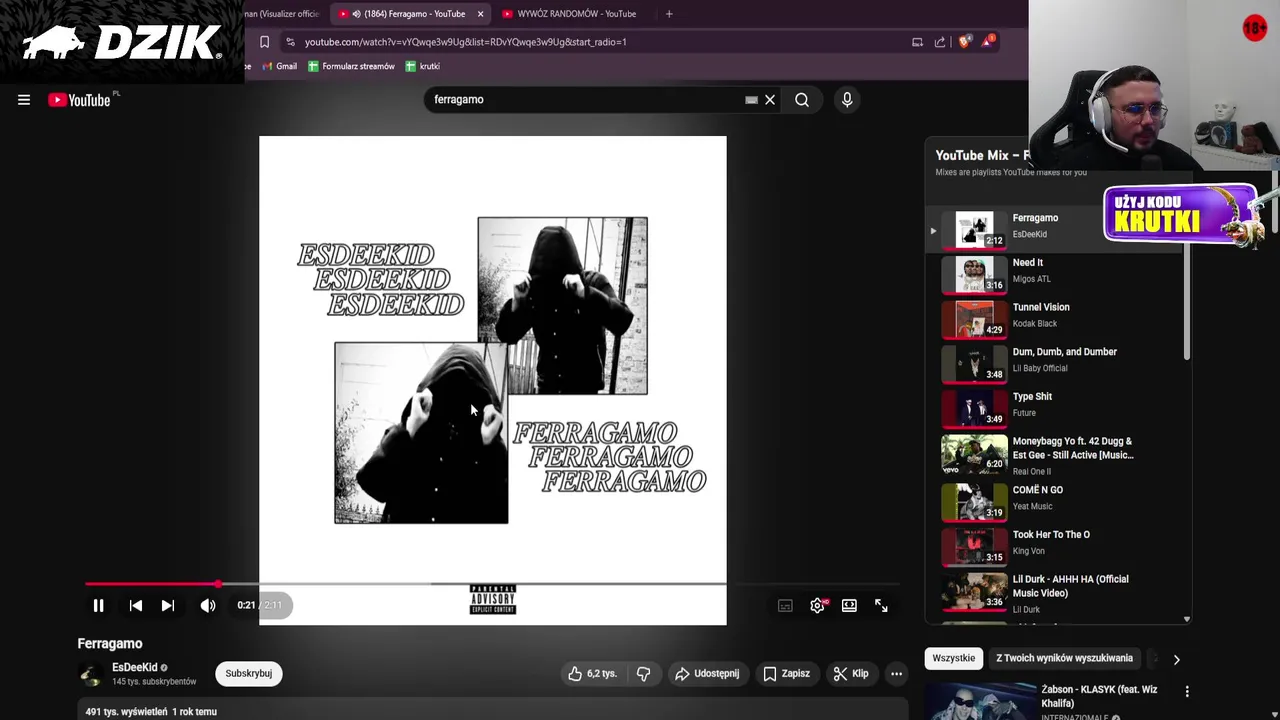Open Brave rewards triangle icon
The height and width of the screenshot is (720, 1280).
pos(988,41)
